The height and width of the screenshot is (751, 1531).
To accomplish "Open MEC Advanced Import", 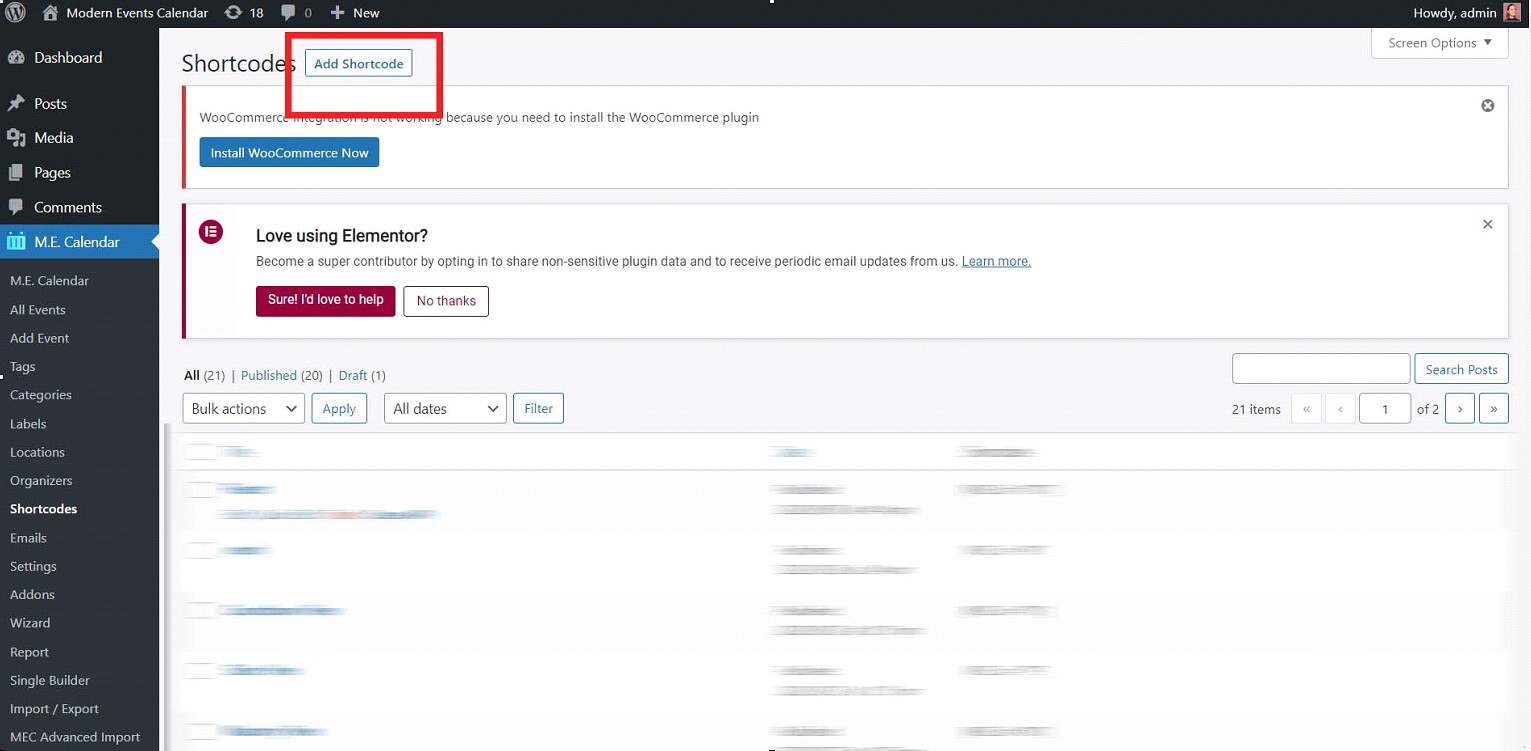I will pyautogui.click(x=75, y=737).
